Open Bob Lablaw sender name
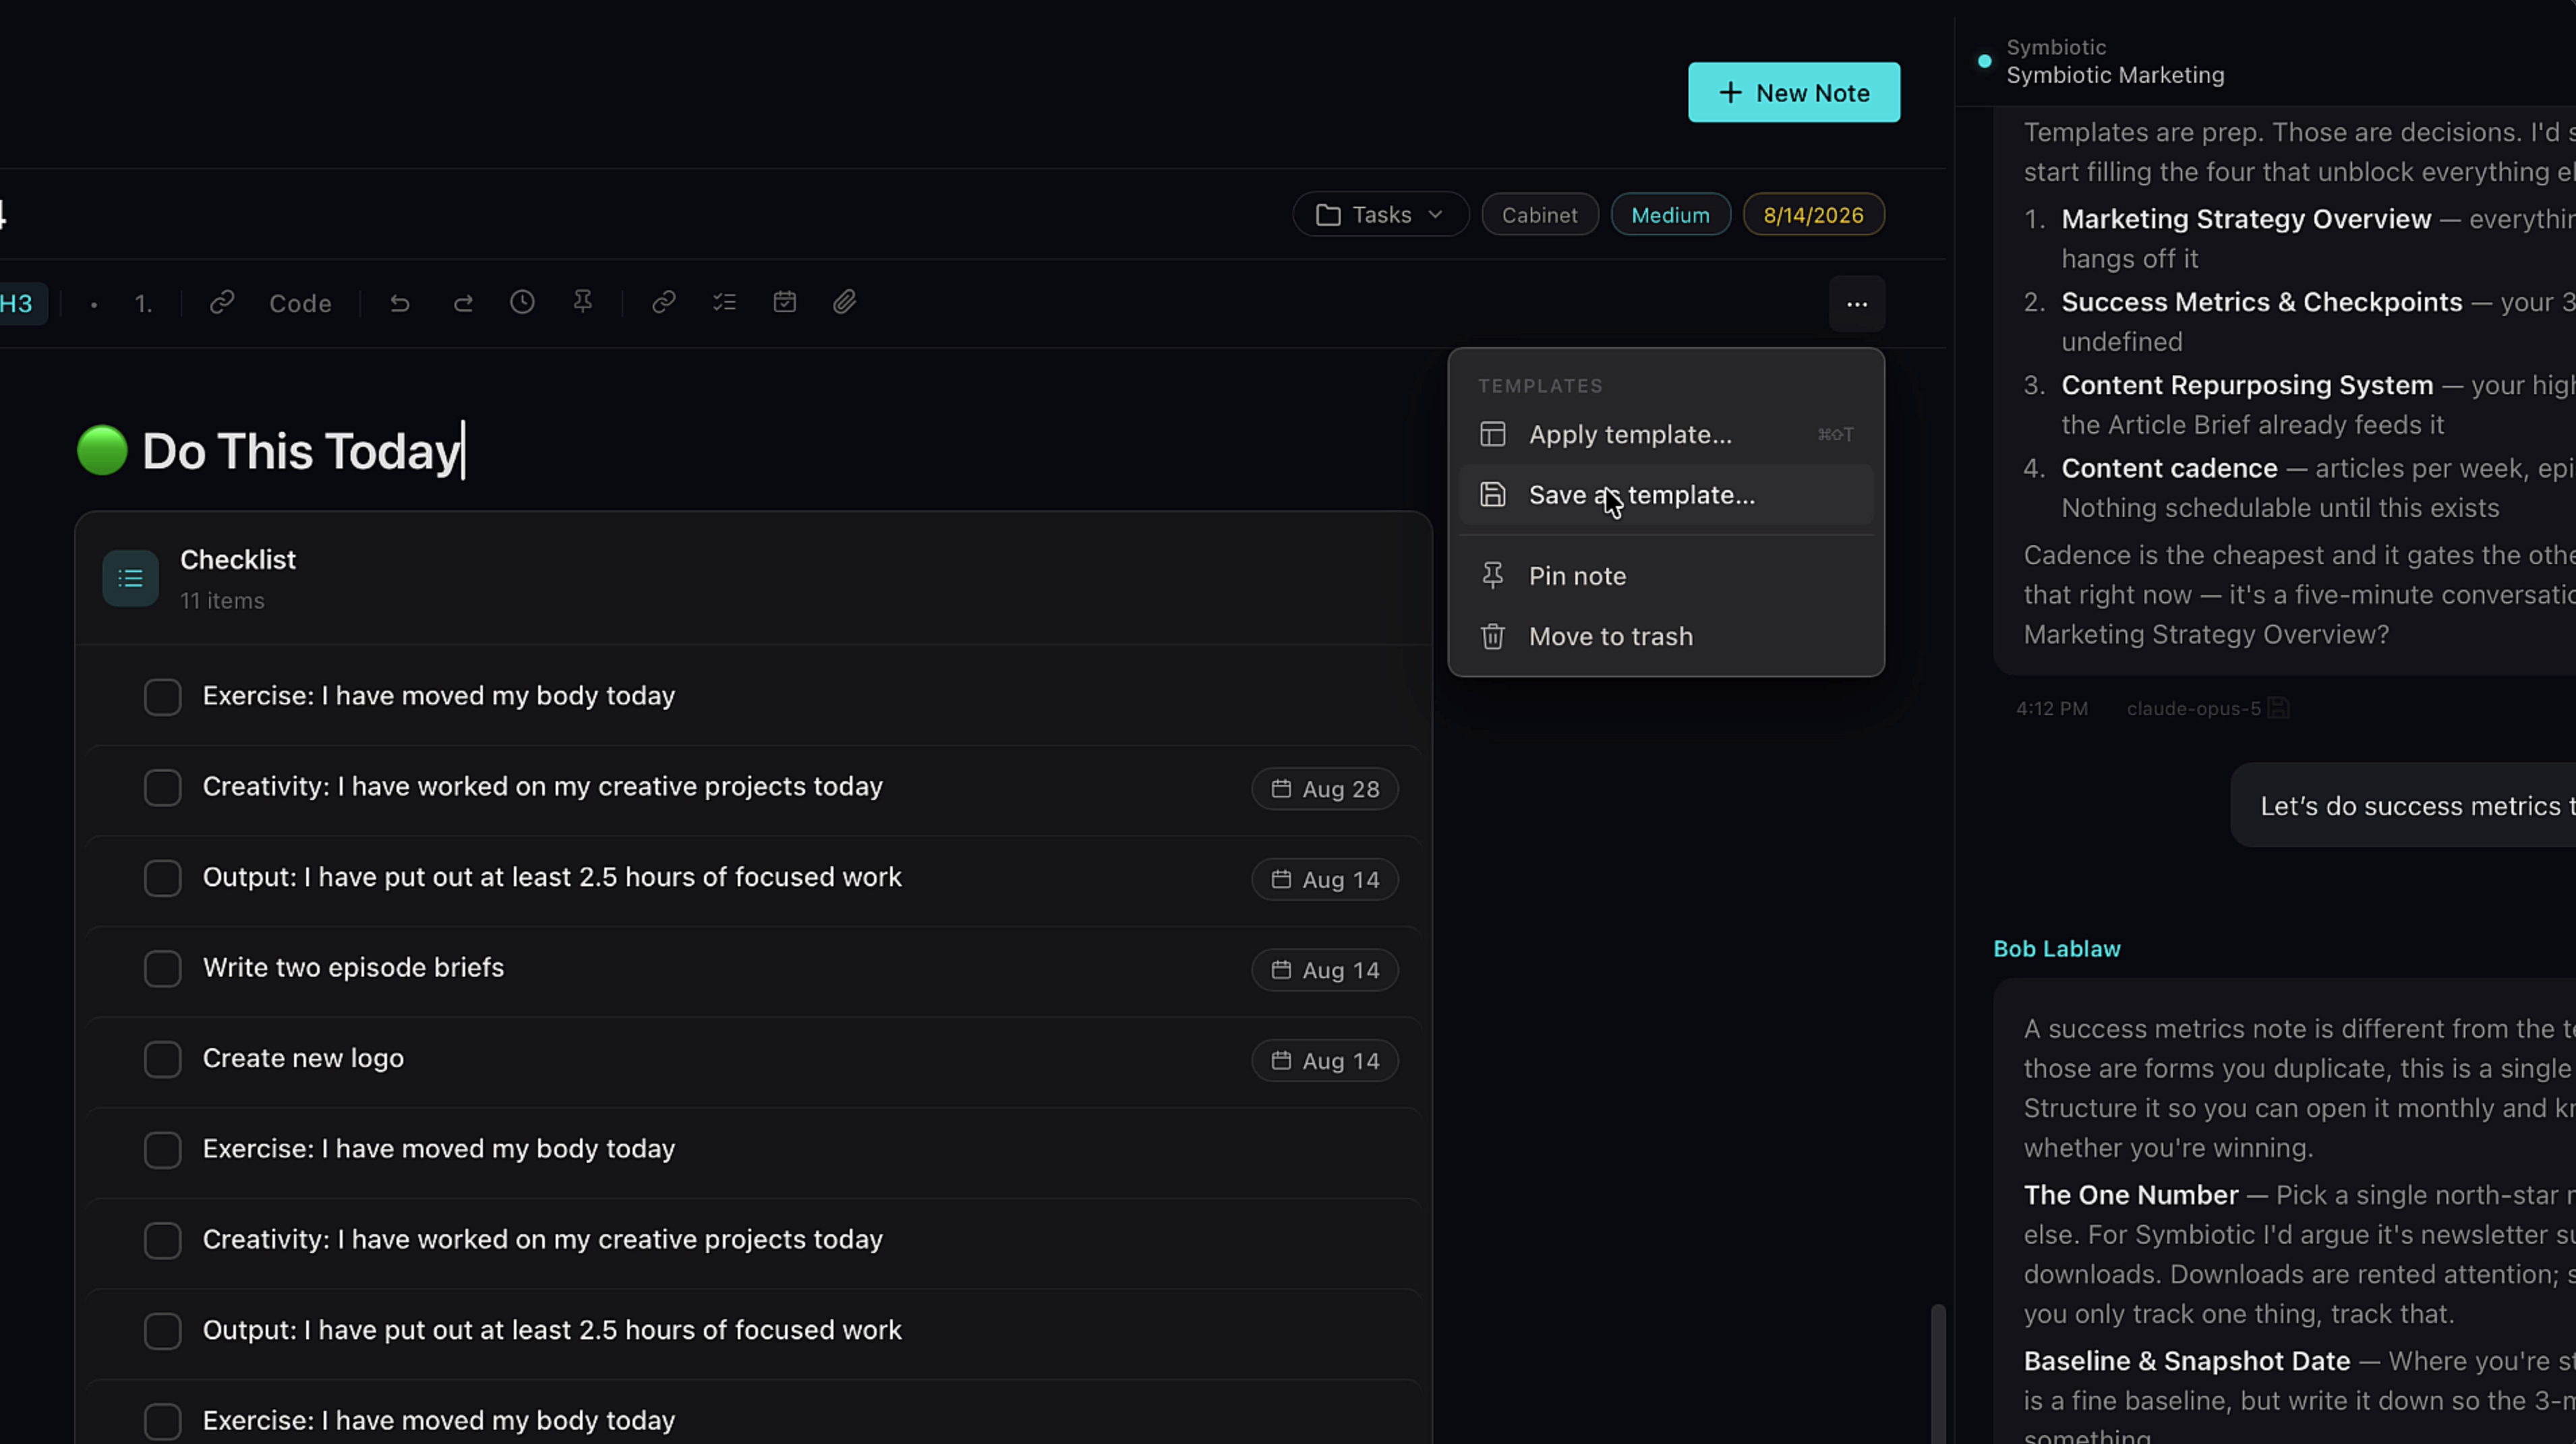 point(2057,949)
